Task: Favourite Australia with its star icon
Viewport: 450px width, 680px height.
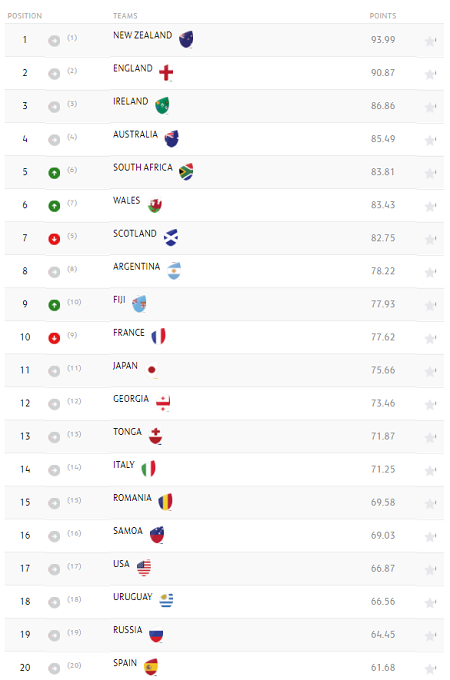Action: click(430, 140)
